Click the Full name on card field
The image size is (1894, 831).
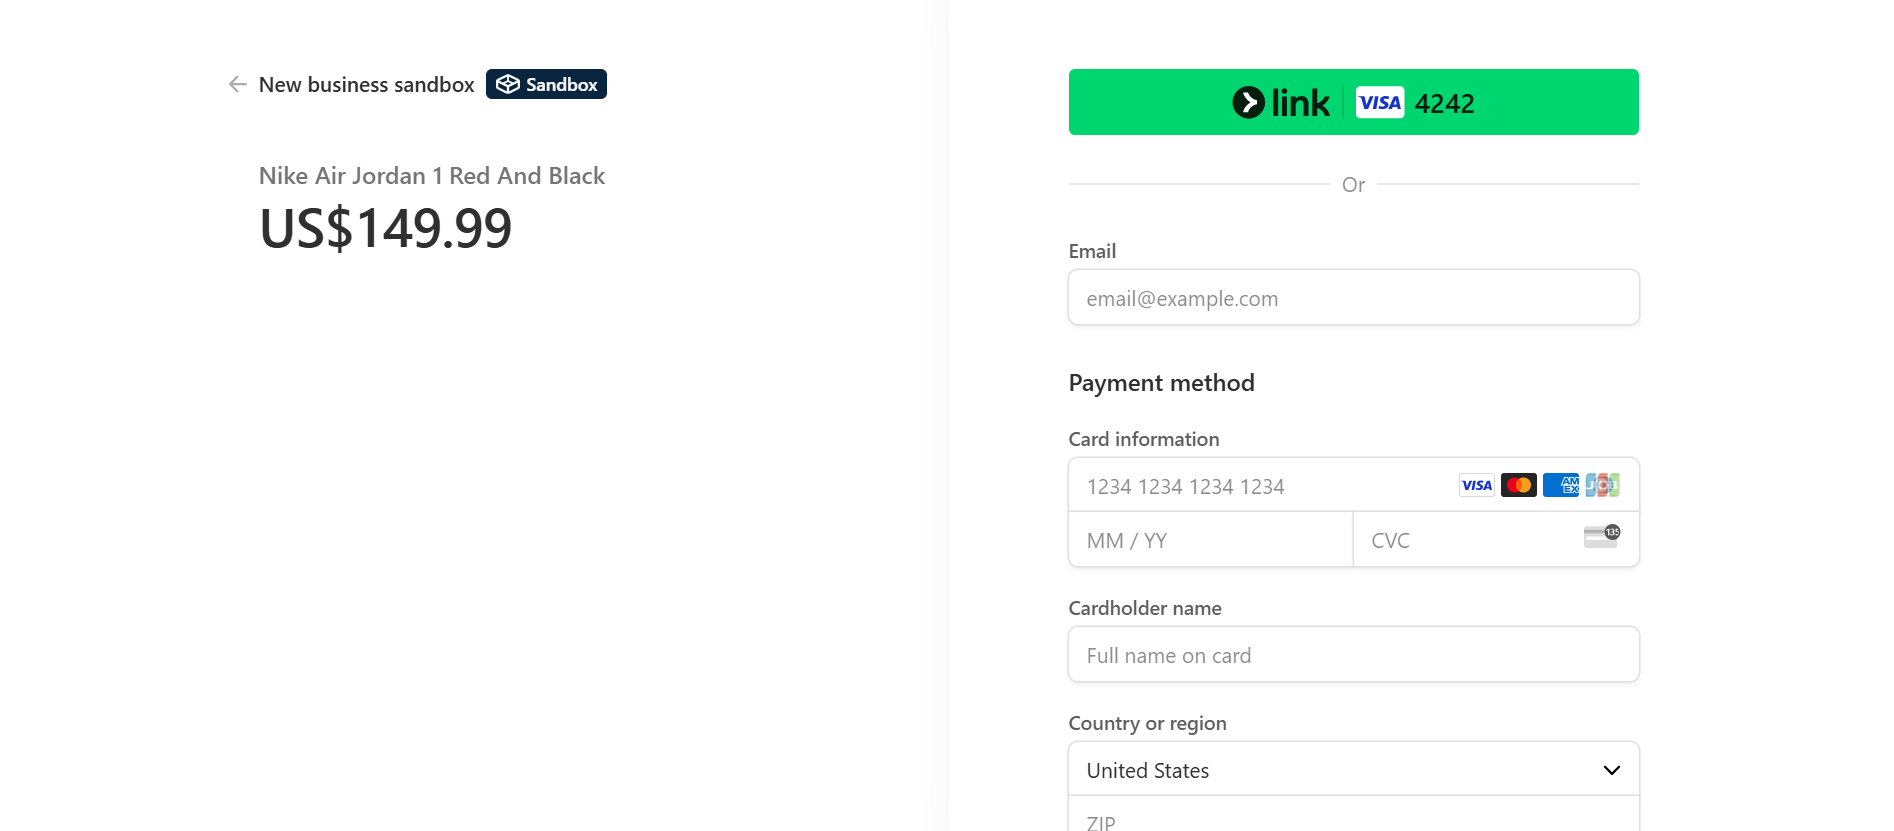[x=1353, y=654]
